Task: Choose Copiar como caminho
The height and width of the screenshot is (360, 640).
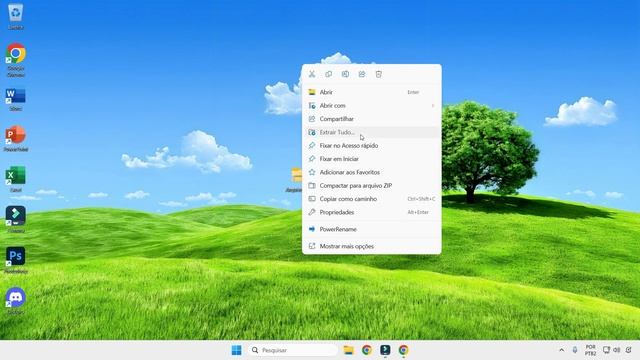Action: pyautogui.click(x=371, y=199)
